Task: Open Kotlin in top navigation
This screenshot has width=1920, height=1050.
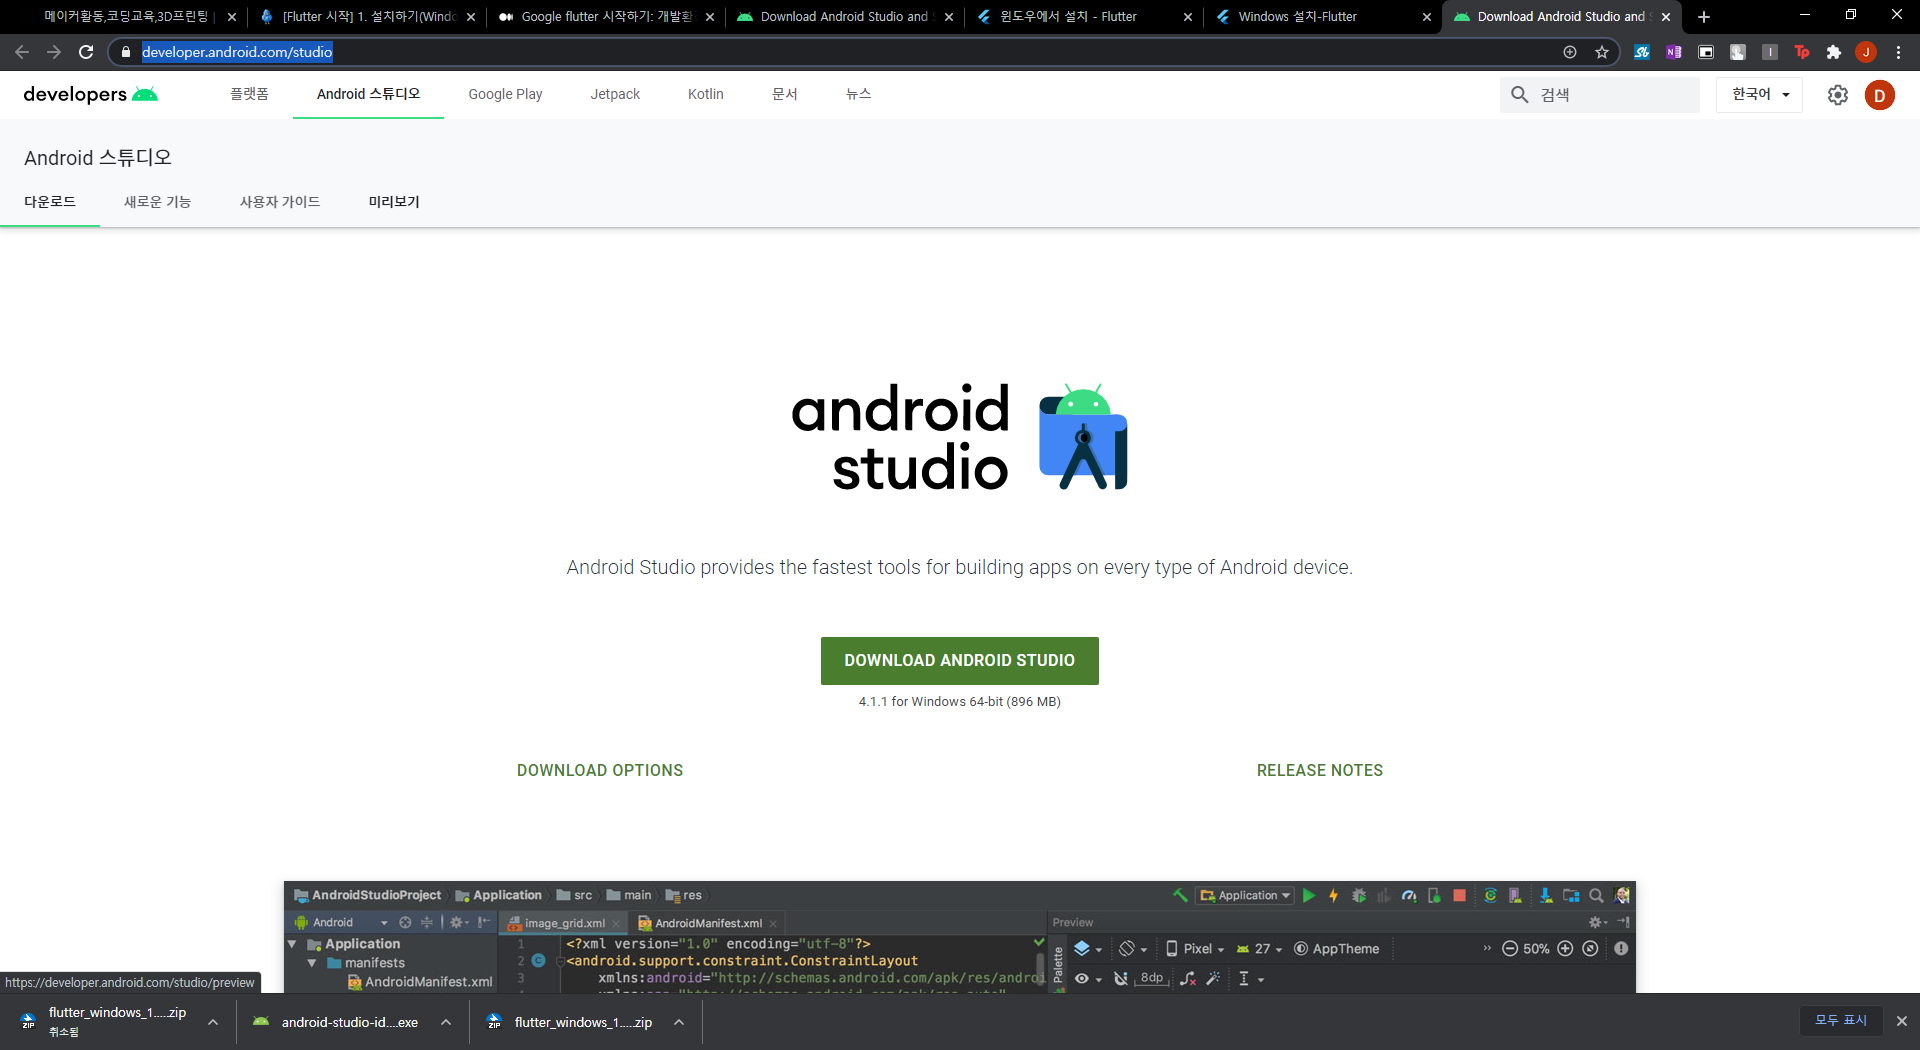Action: (x=706, y=94)
